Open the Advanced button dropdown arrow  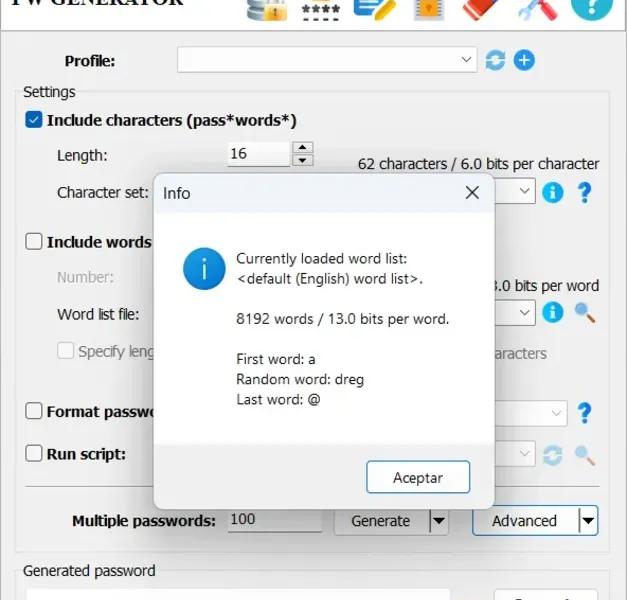(588, 521)
